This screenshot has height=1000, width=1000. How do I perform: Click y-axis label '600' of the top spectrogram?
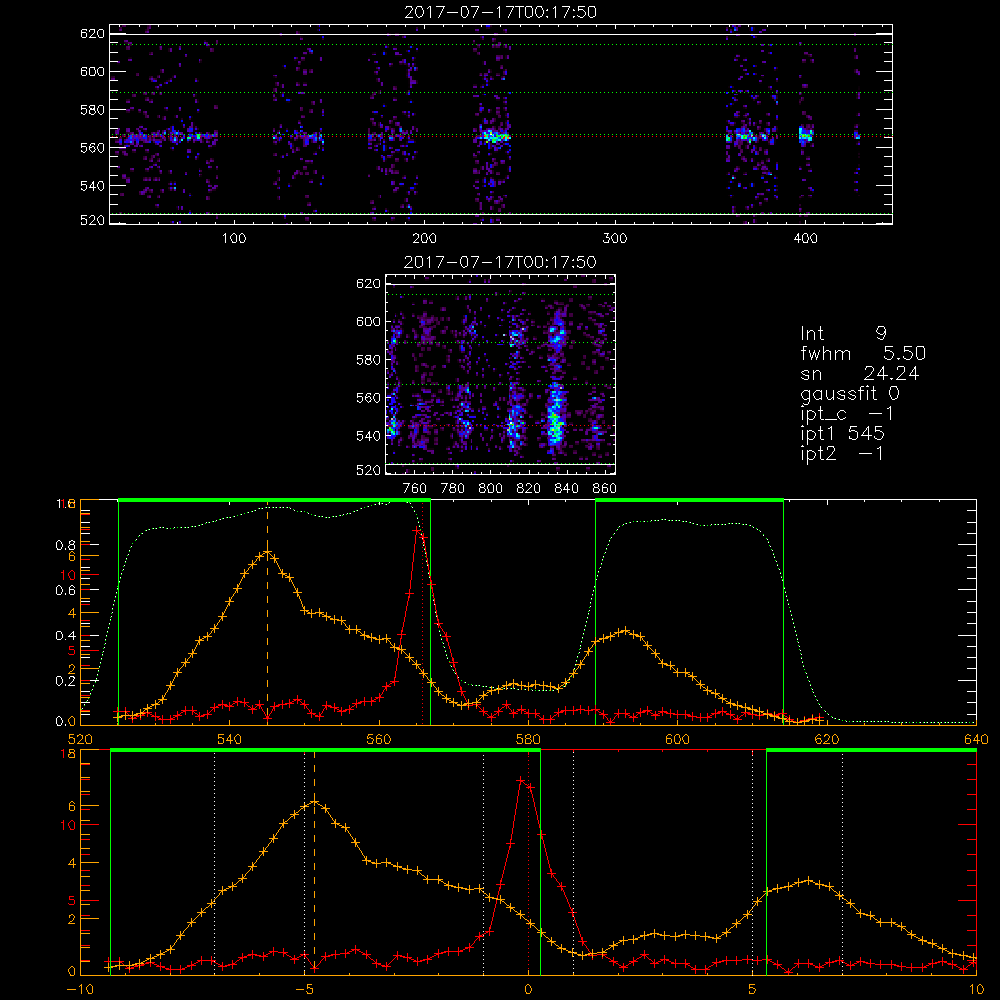(x=92, y=71)
